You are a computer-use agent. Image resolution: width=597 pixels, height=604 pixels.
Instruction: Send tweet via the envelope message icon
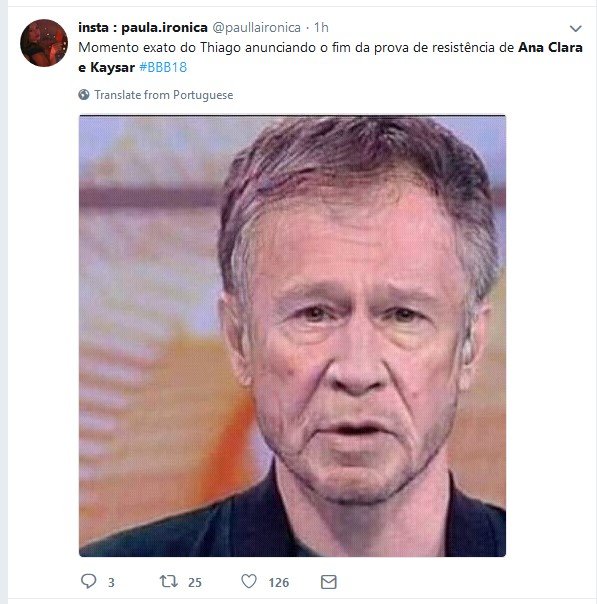(329, 582)
